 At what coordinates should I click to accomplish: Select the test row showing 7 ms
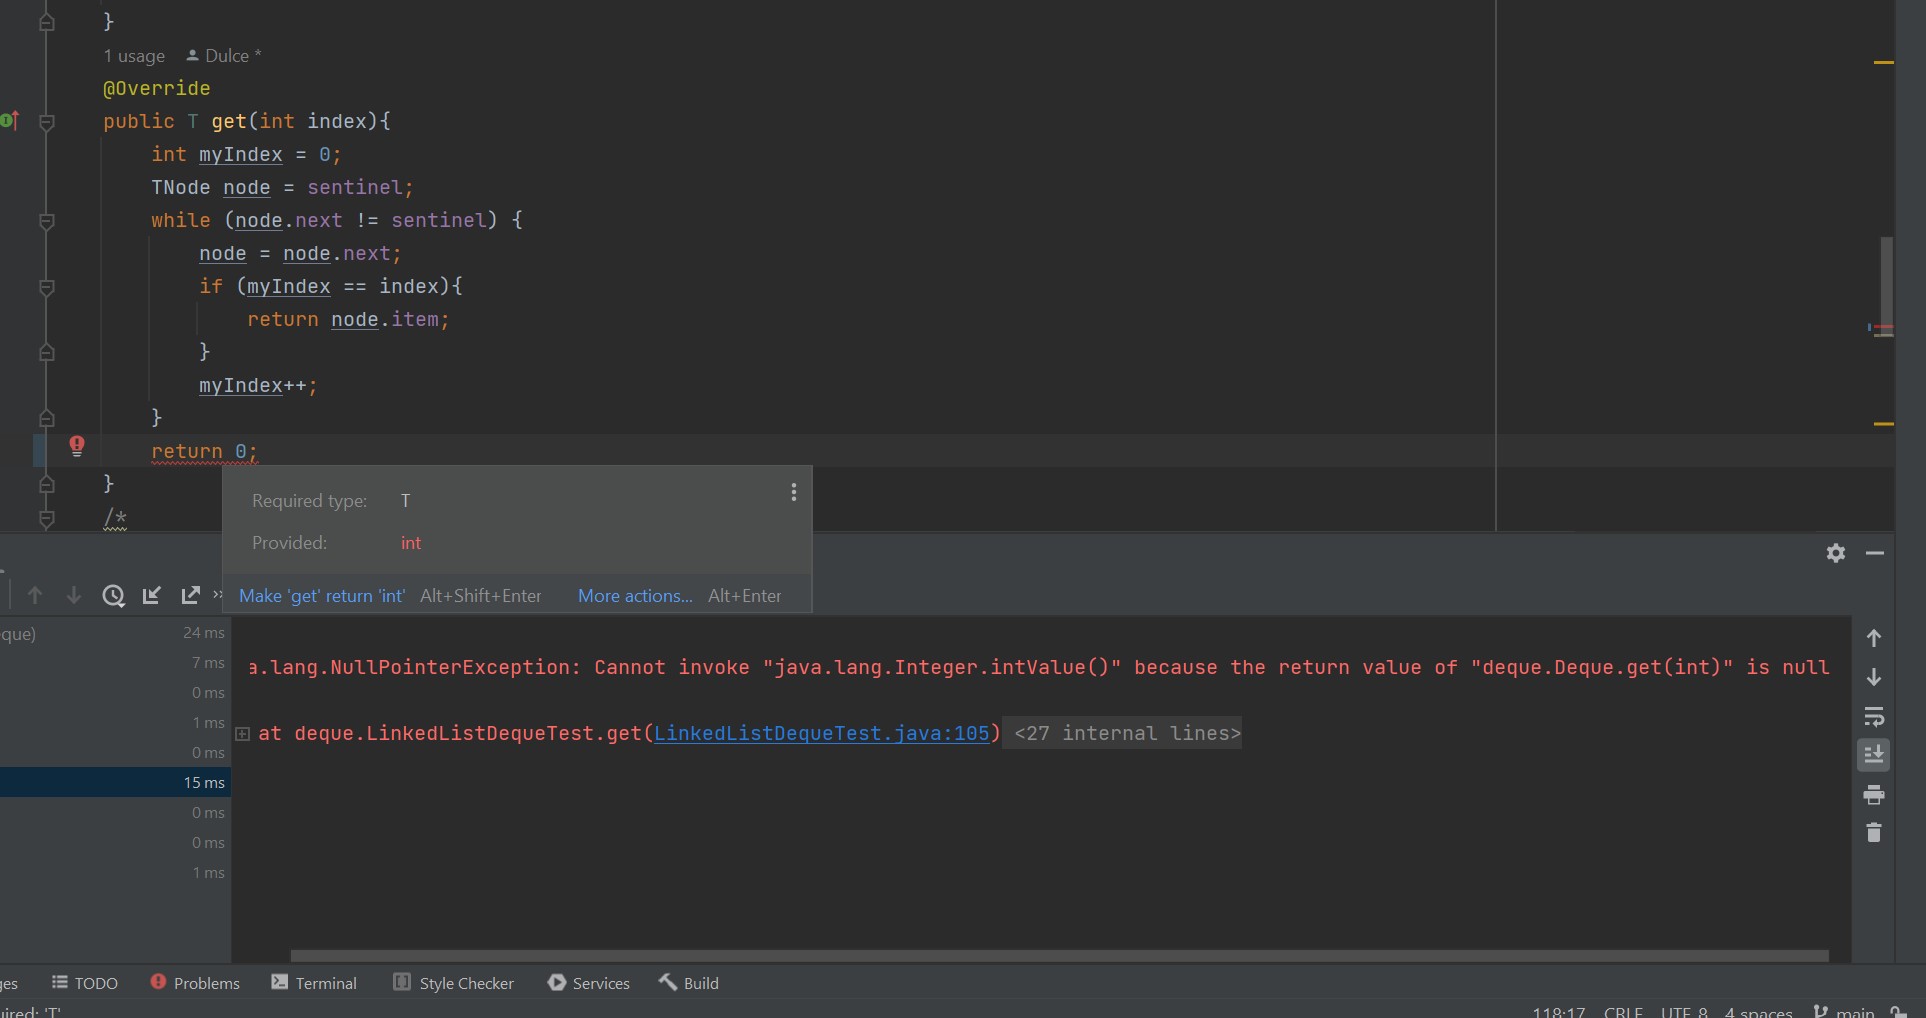click(115, 663)
